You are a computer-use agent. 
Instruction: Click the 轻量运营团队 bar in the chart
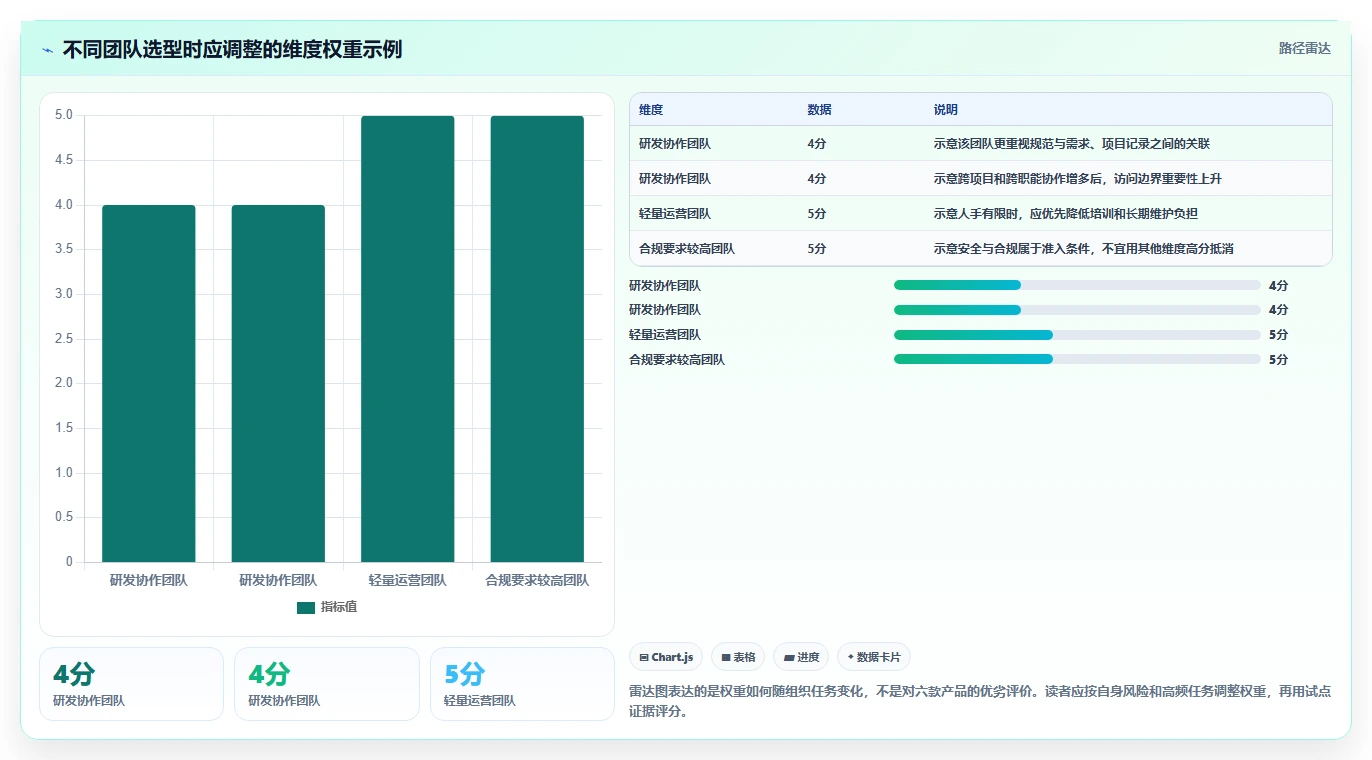(408, 339)
